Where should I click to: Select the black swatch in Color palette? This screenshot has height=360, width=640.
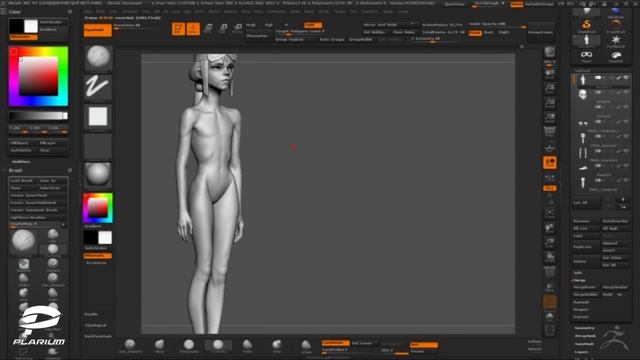[17, 26]
